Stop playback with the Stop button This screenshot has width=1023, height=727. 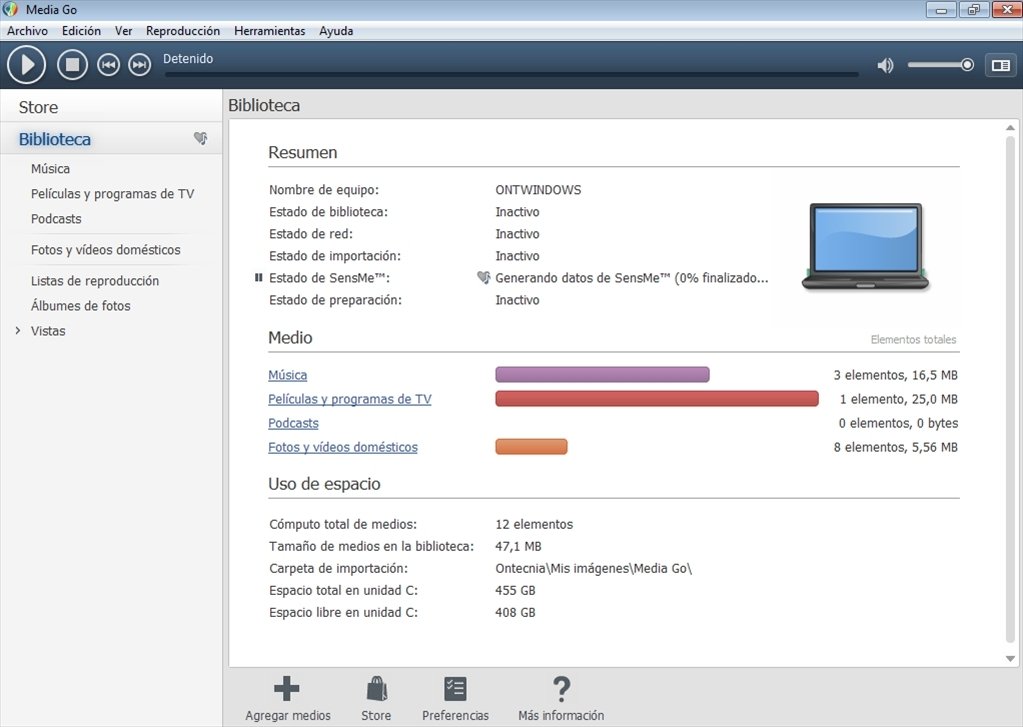pyautogui.click(x=72, y=65)
